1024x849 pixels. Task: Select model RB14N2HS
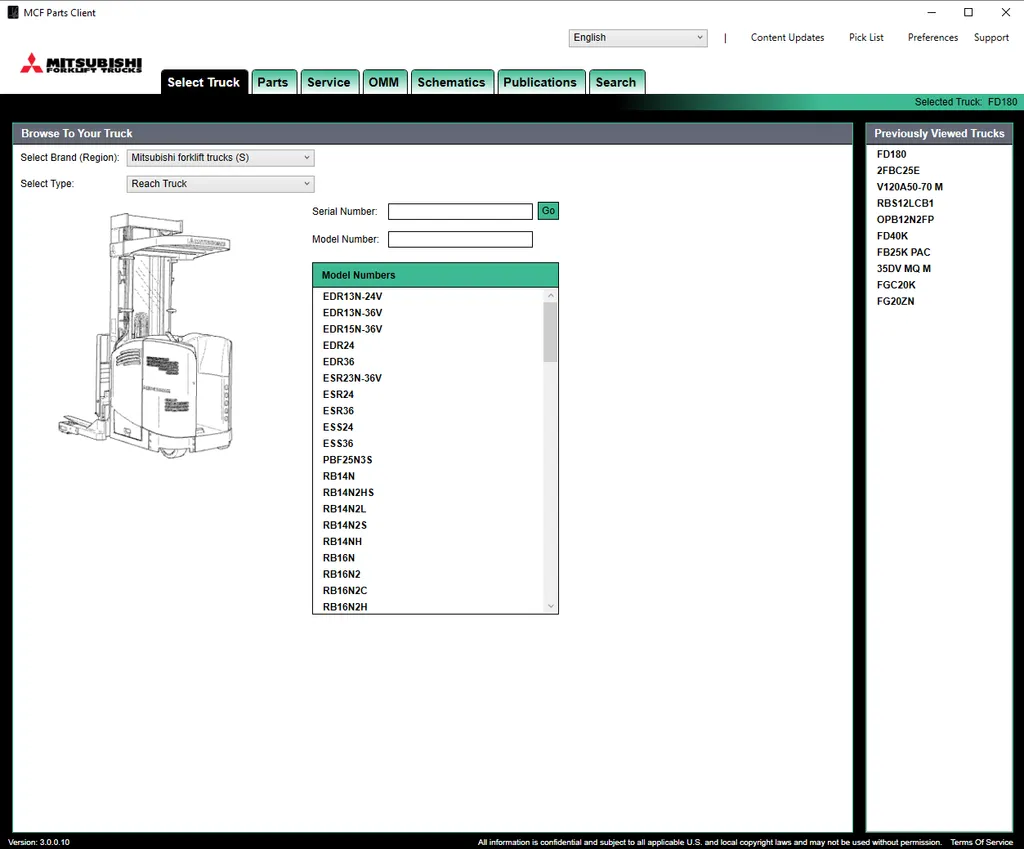[348, 492]
